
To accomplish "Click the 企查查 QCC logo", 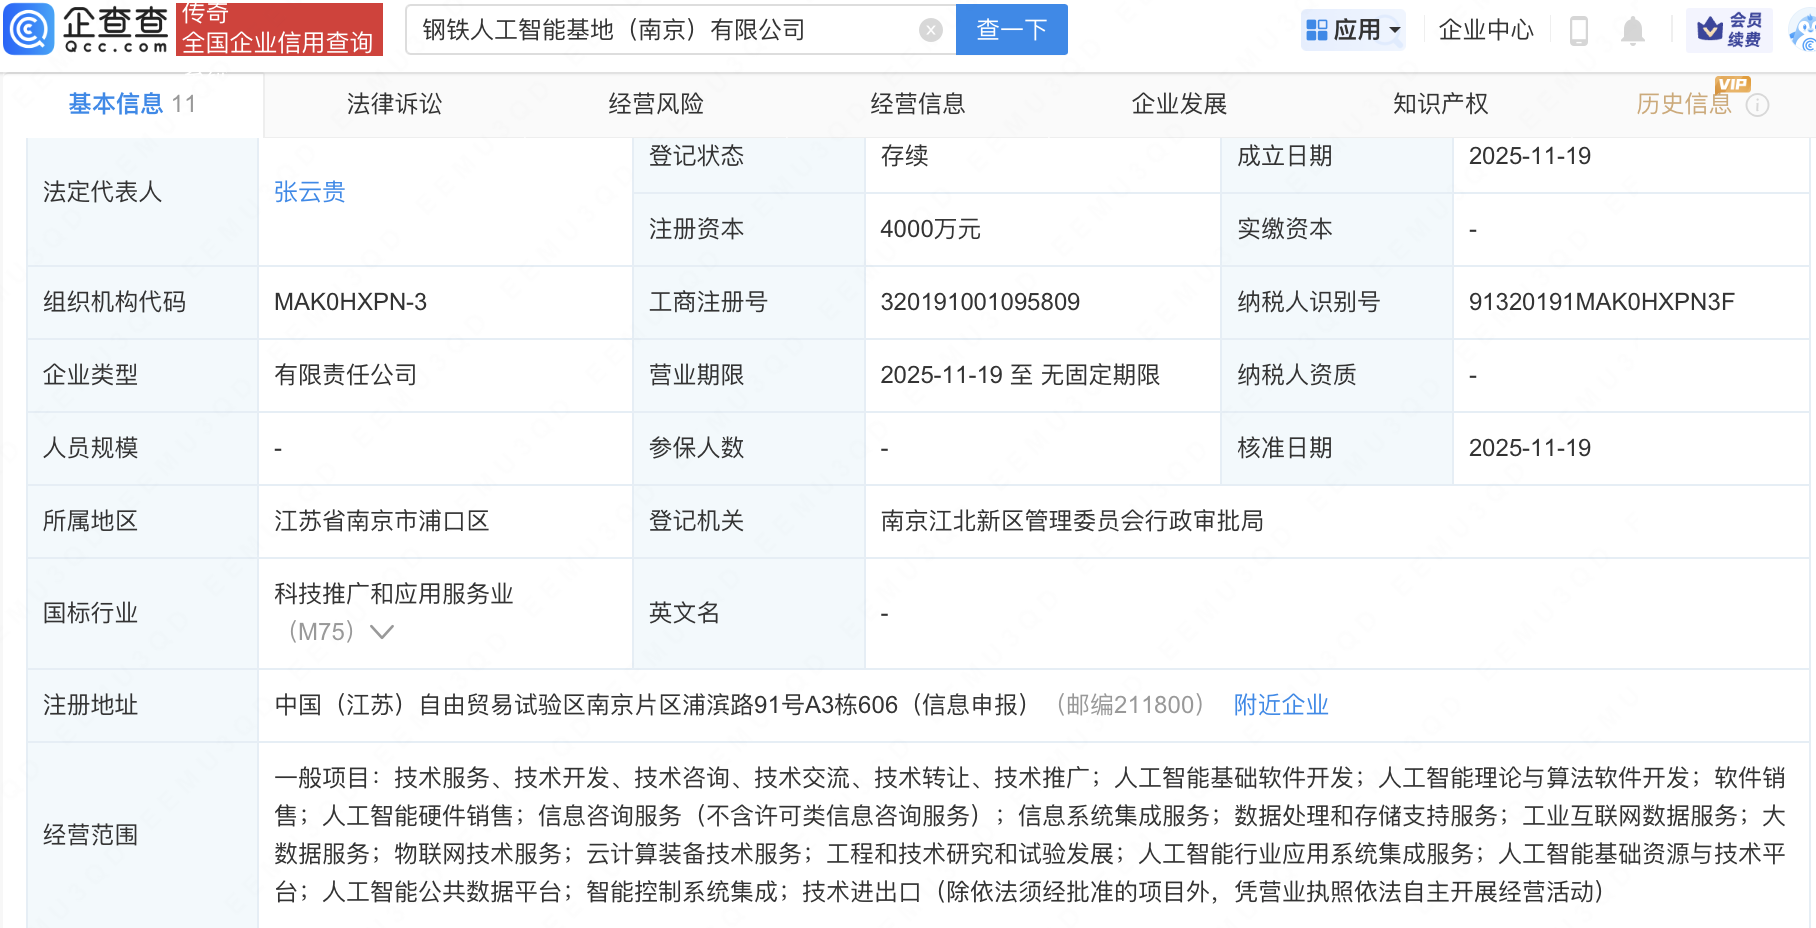I will pos(85,29).
